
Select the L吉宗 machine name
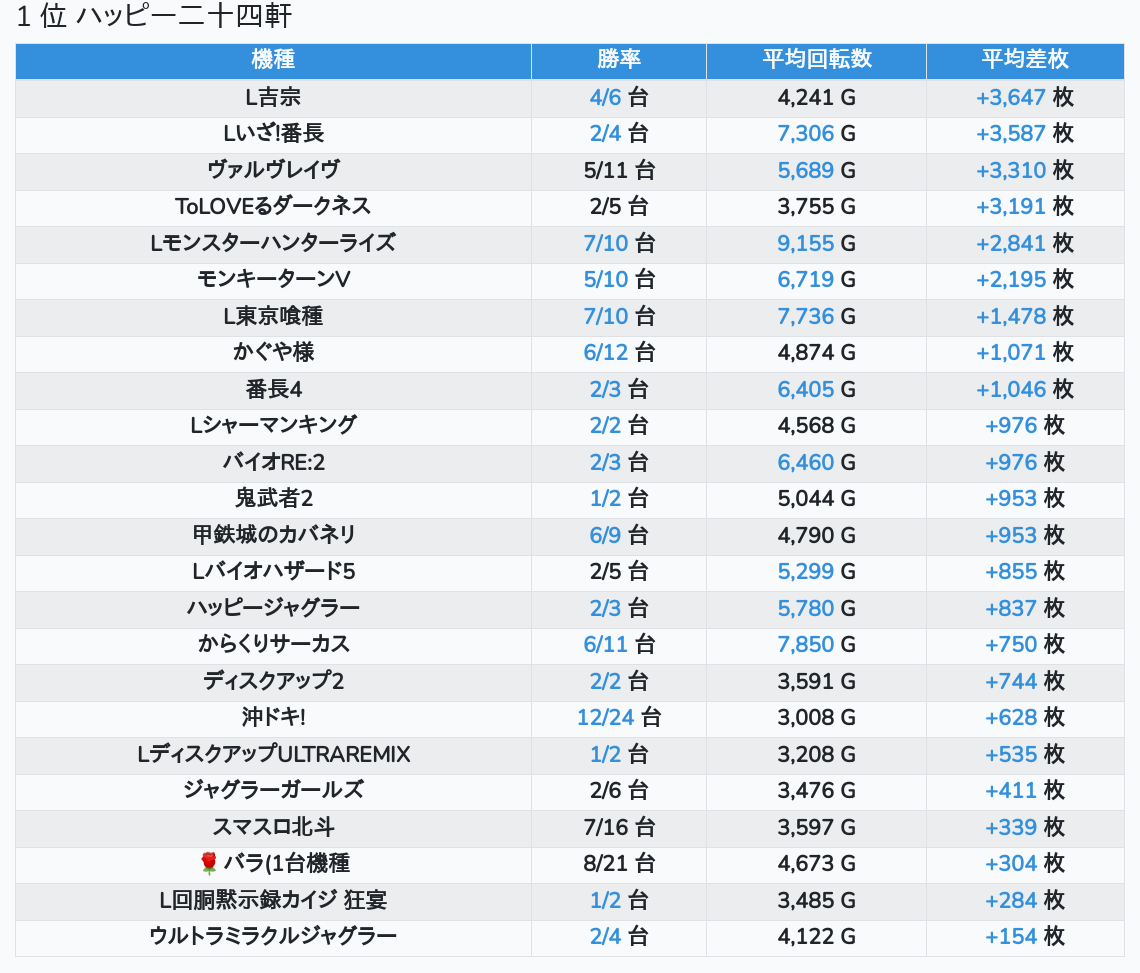(x=273, y=97)
